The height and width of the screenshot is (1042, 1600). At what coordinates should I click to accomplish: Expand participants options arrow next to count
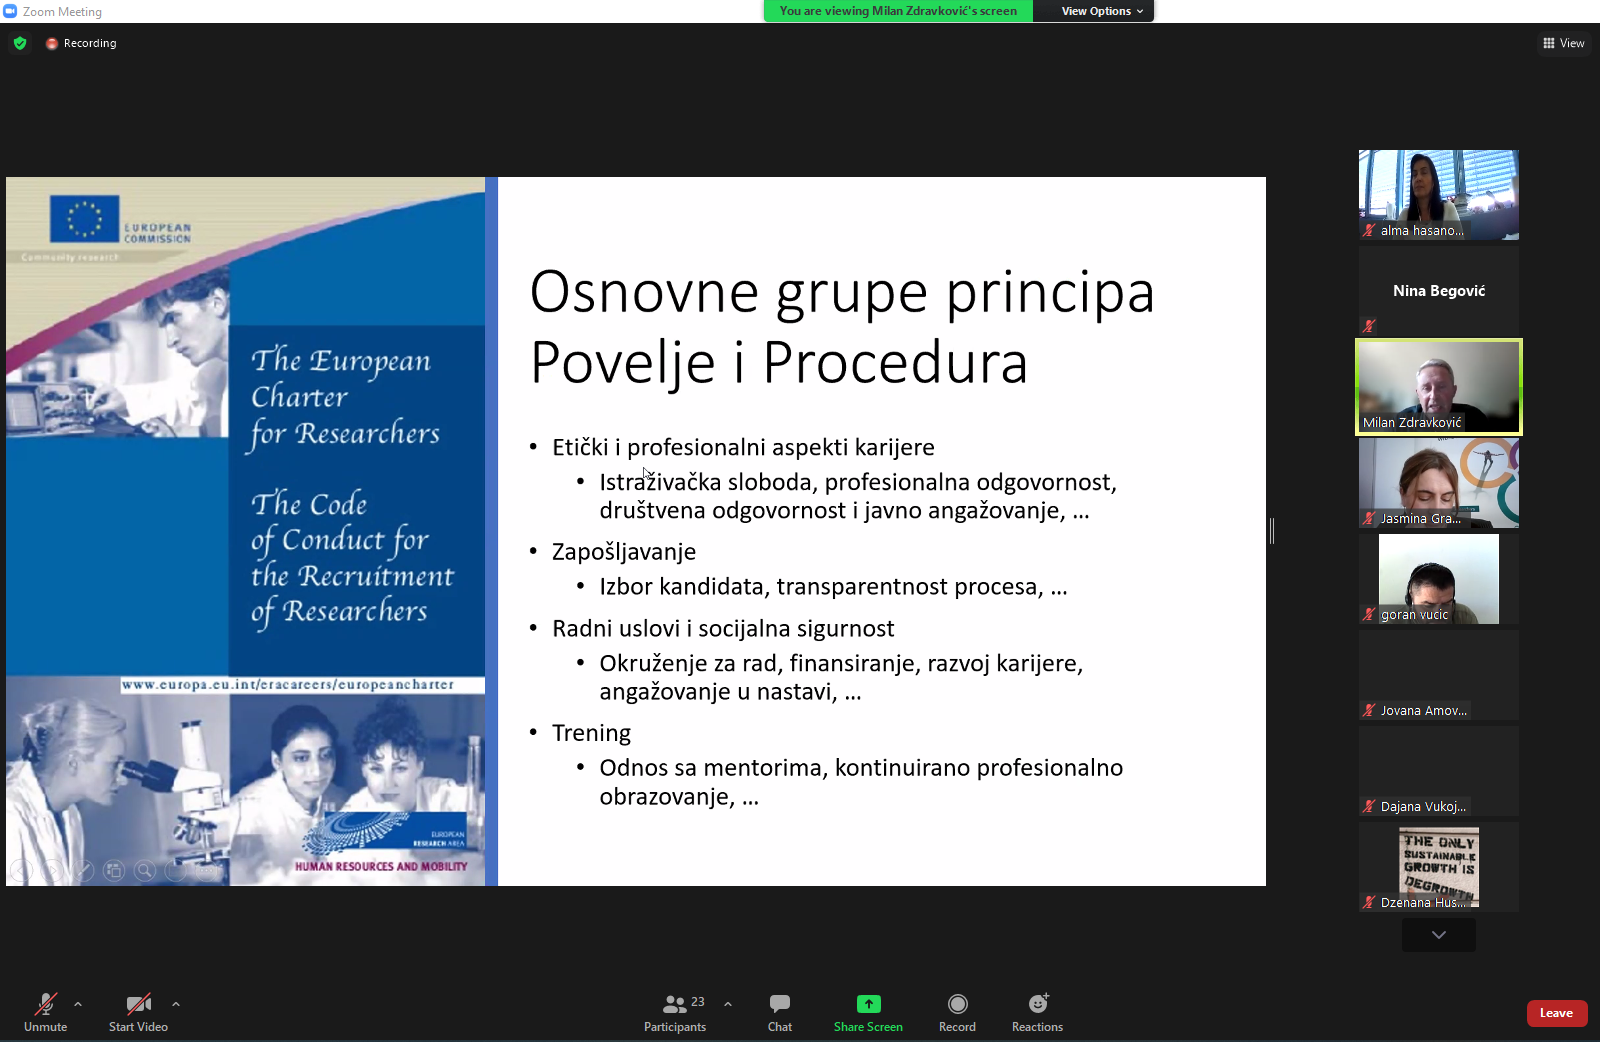728,1004
